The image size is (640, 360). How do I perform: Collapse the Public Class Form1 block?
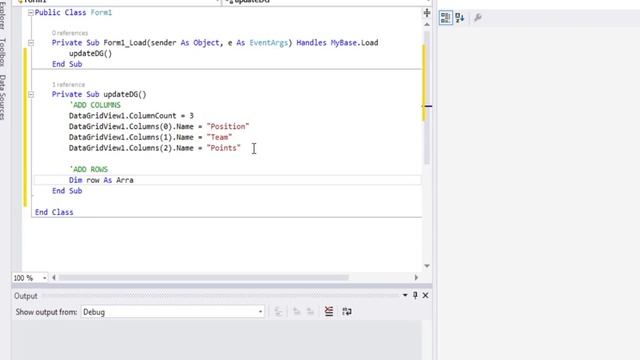[31, 13]
